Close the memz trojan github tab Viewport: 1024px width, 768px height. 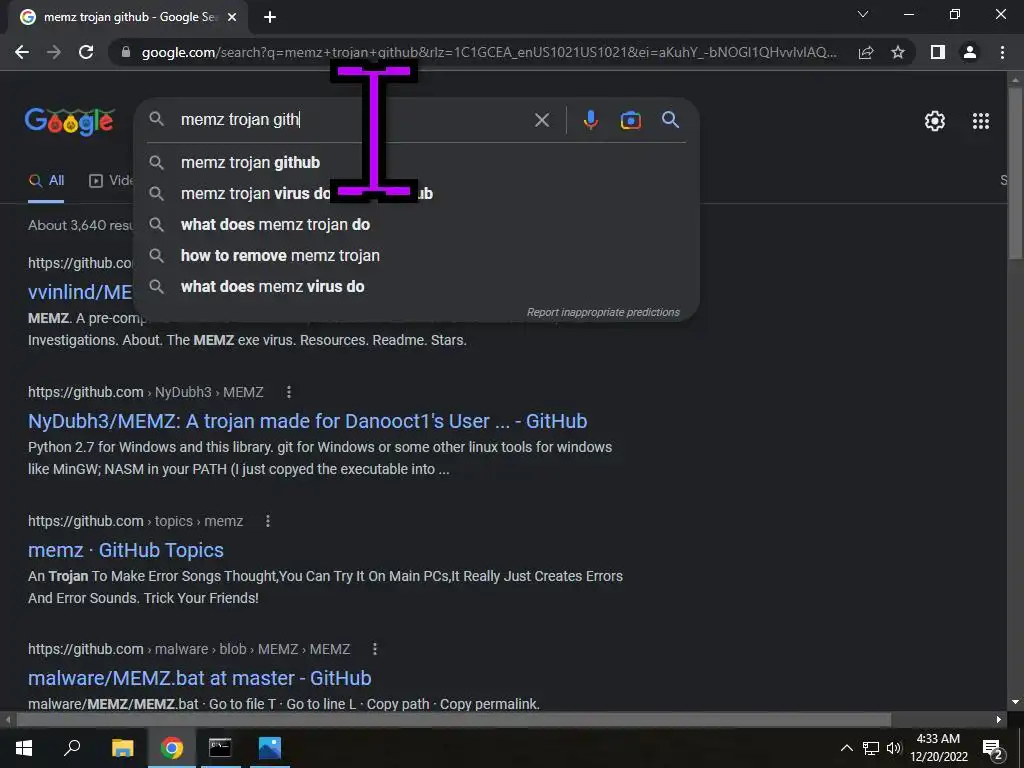232,18
